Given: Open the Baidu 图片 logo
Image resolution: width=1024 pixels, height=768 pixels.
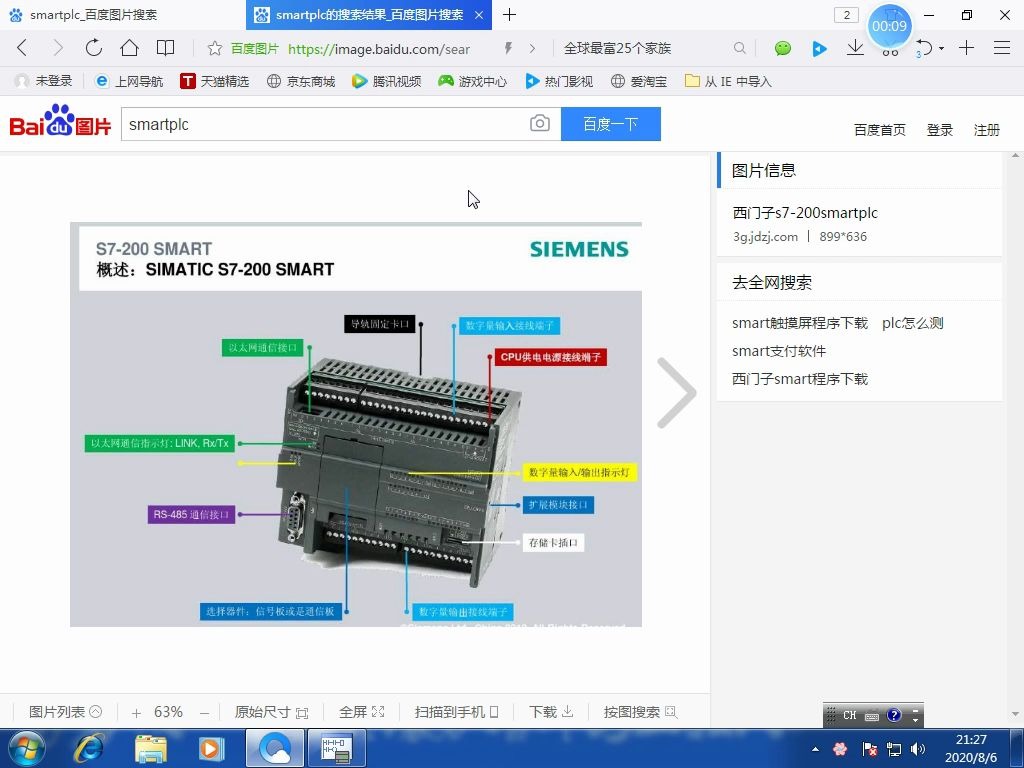Looking at the screenshot, I should (58, 122).
